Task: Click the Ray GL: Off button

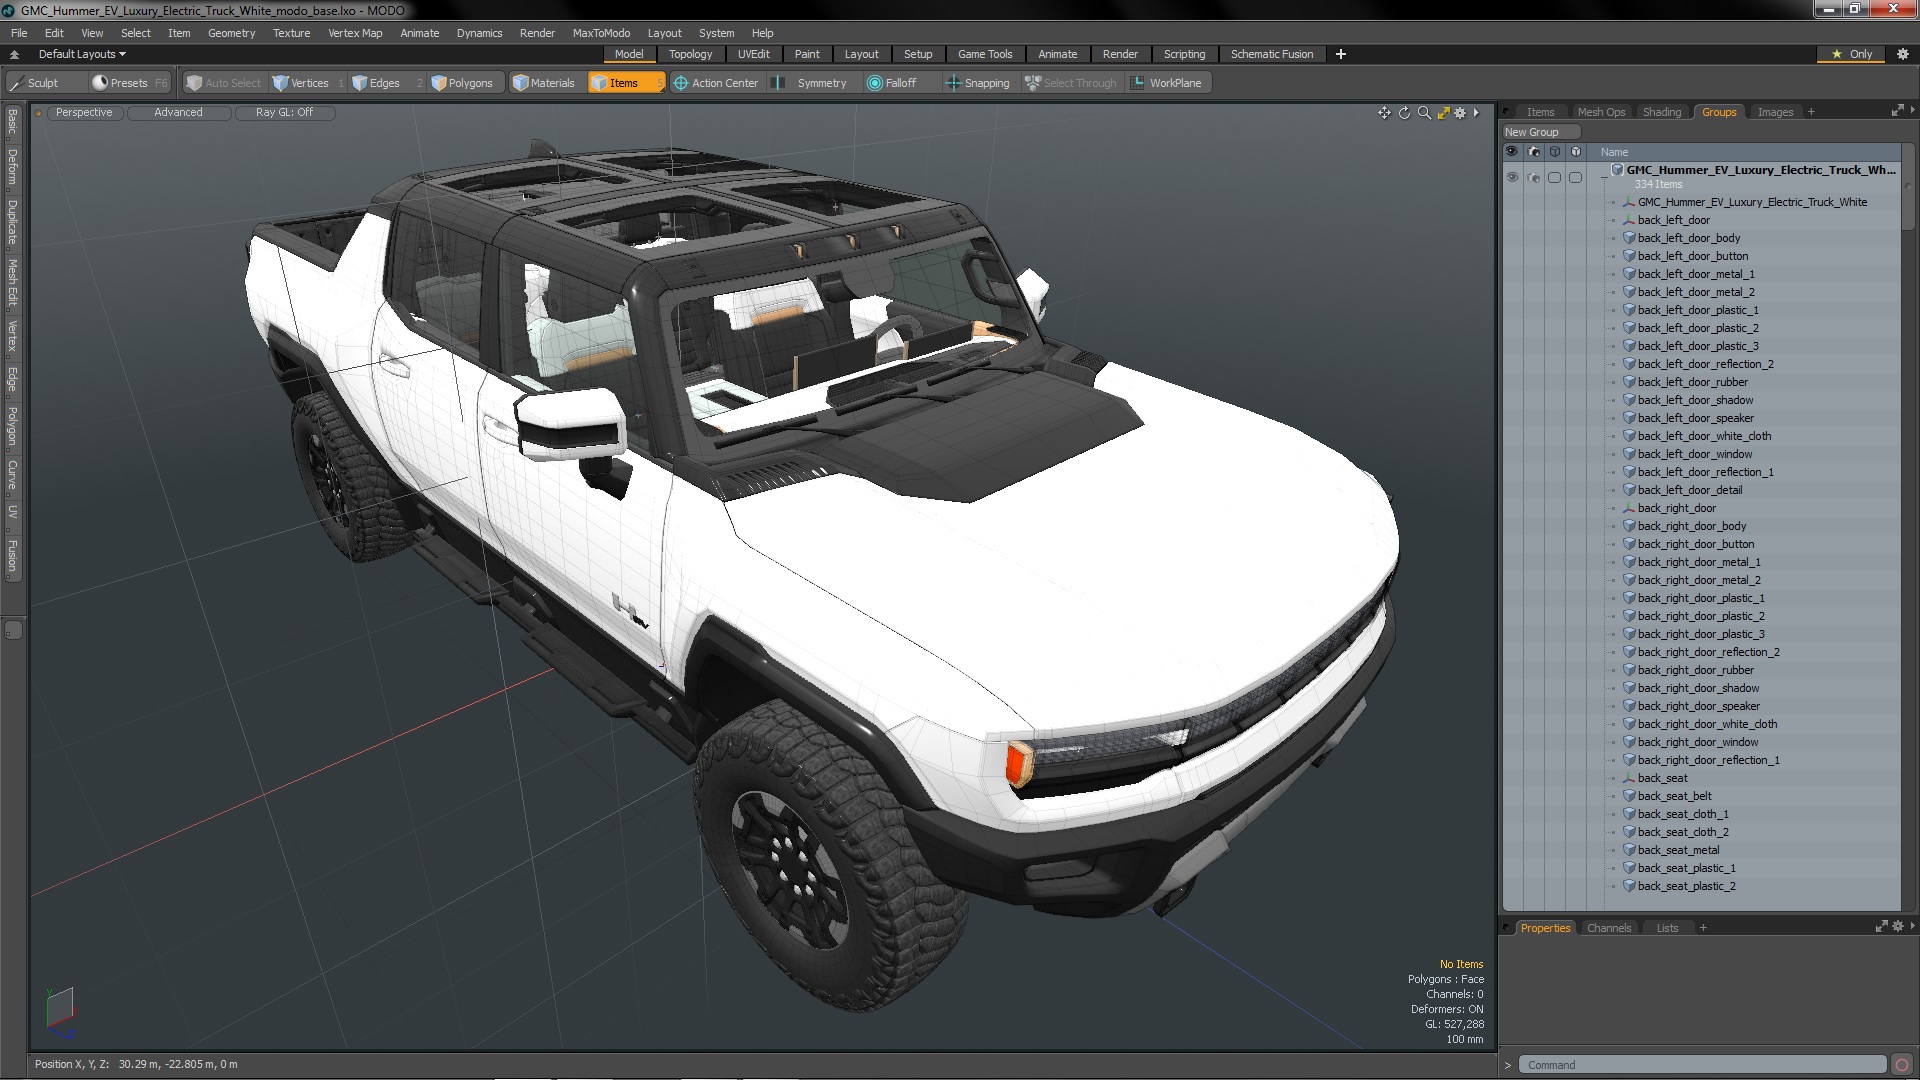Action: pyautogui.click(x=284, y=112)
